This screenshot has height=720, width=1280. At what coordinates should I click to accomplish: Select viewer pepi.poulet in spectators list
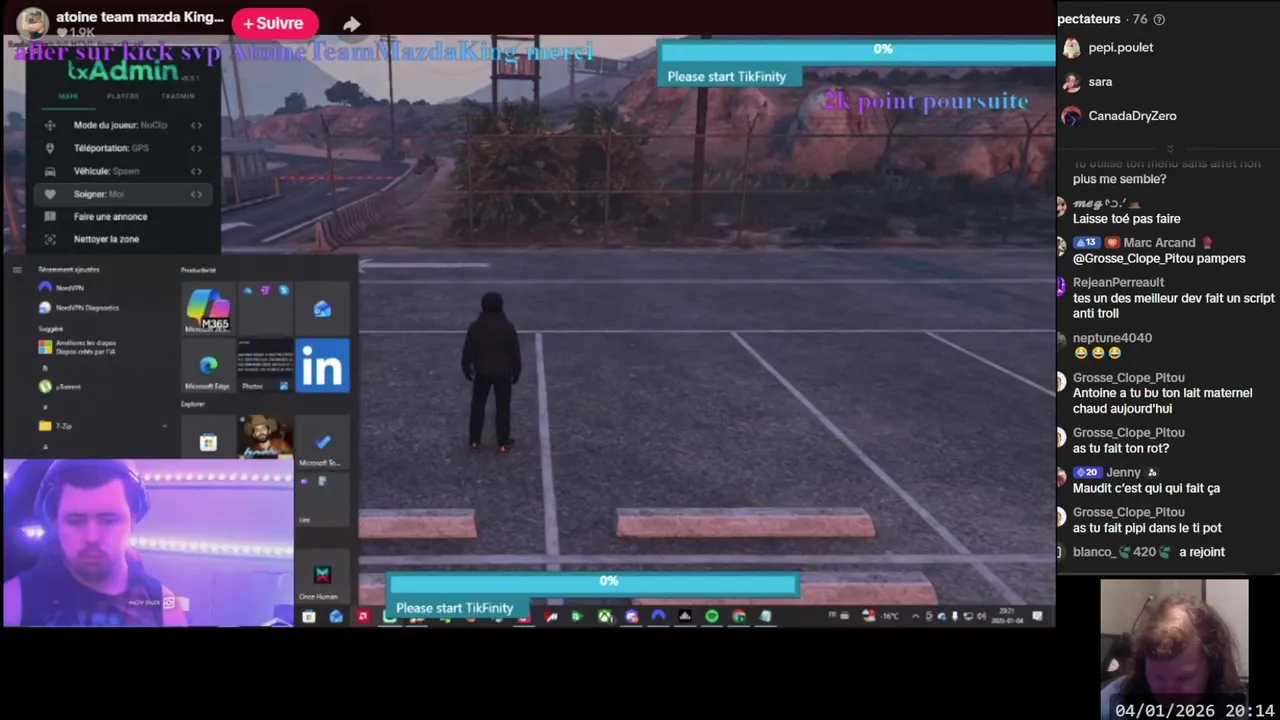1120,48
